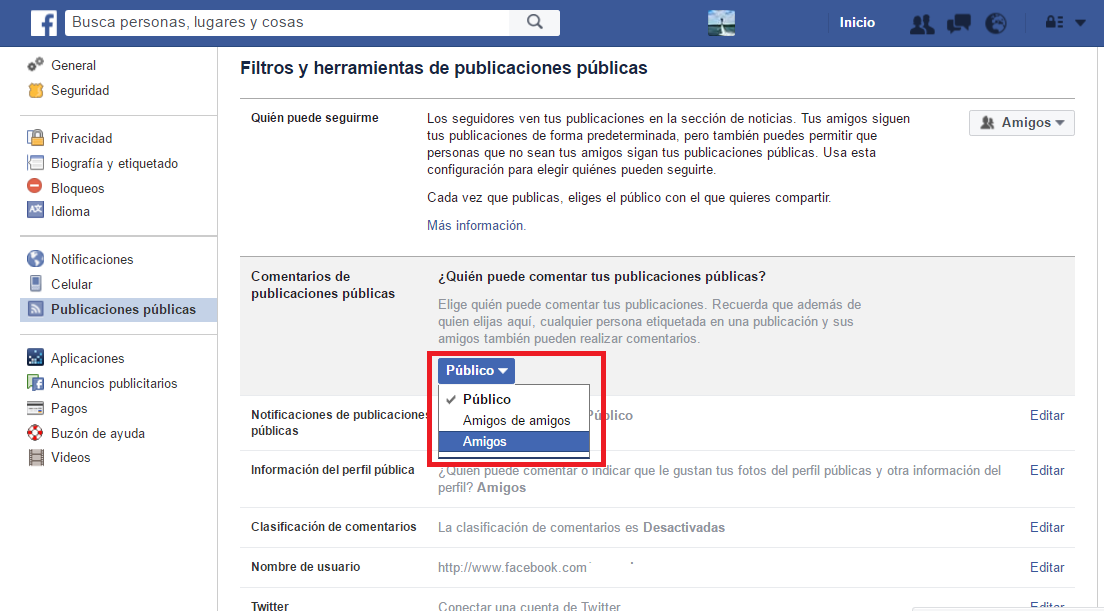1104x611 pixels.
Task: Click the Aplicaciones icon in sidebar
Action: [x=35, y=357]
